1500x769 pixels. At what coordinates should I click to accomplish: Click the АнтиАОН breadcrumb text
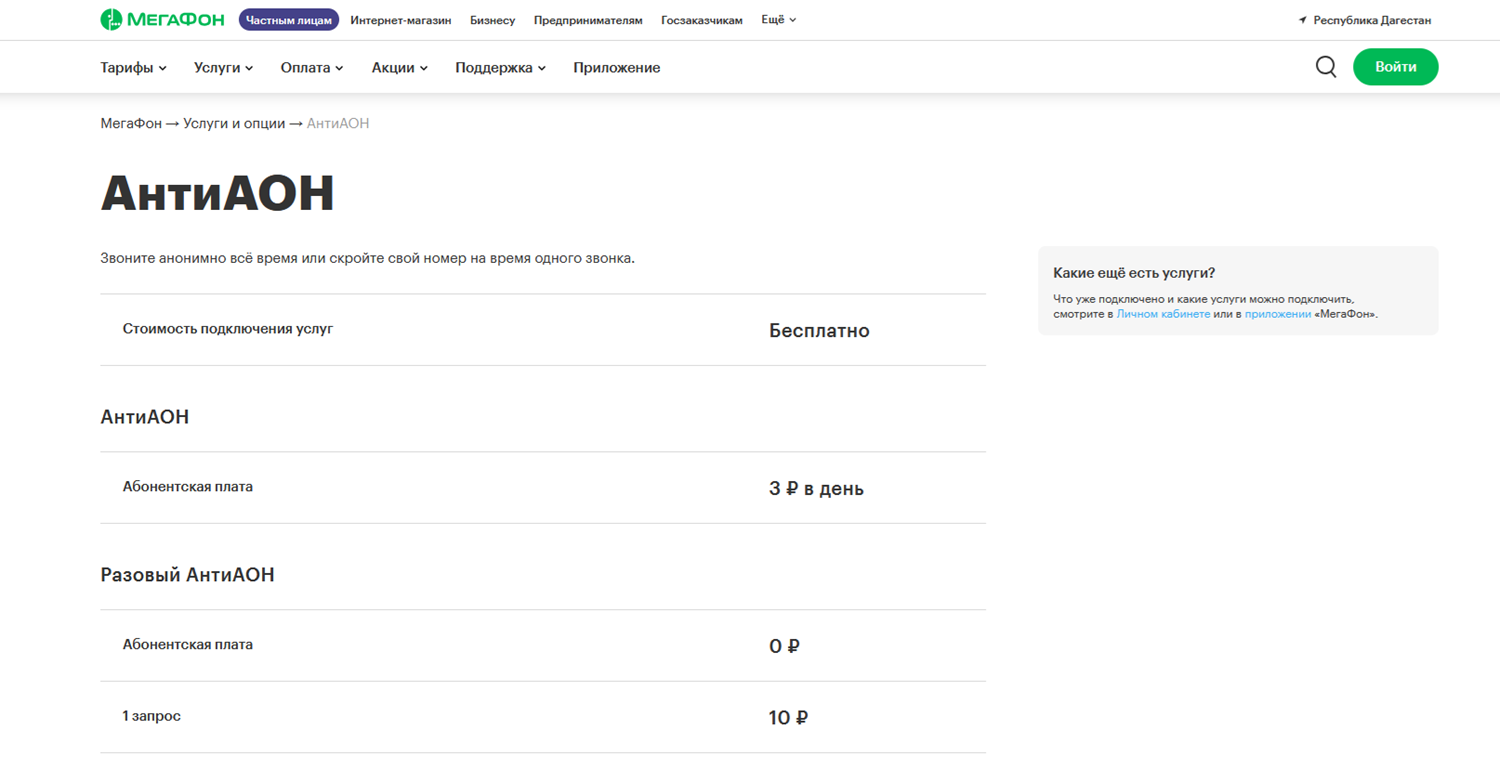(338, 124)
